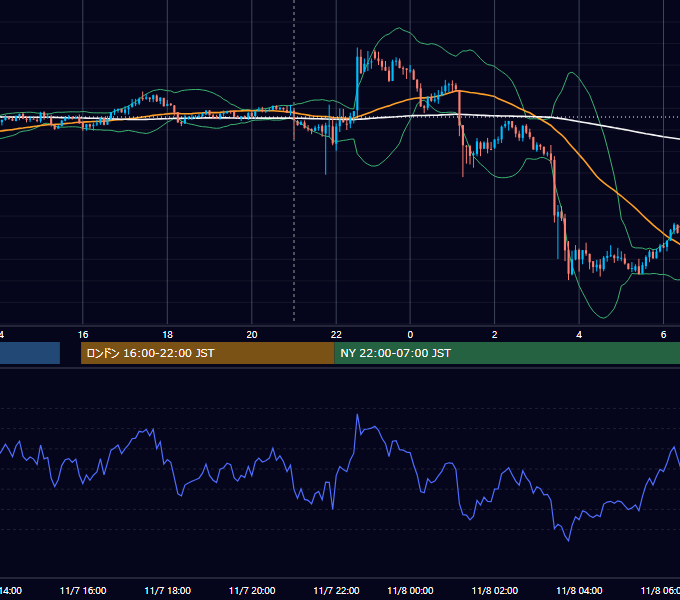680x600 pixels.
Task: Select the NY 22:00-07:00 JST session band
Action: pyautogui.click(x=507, y=353)
